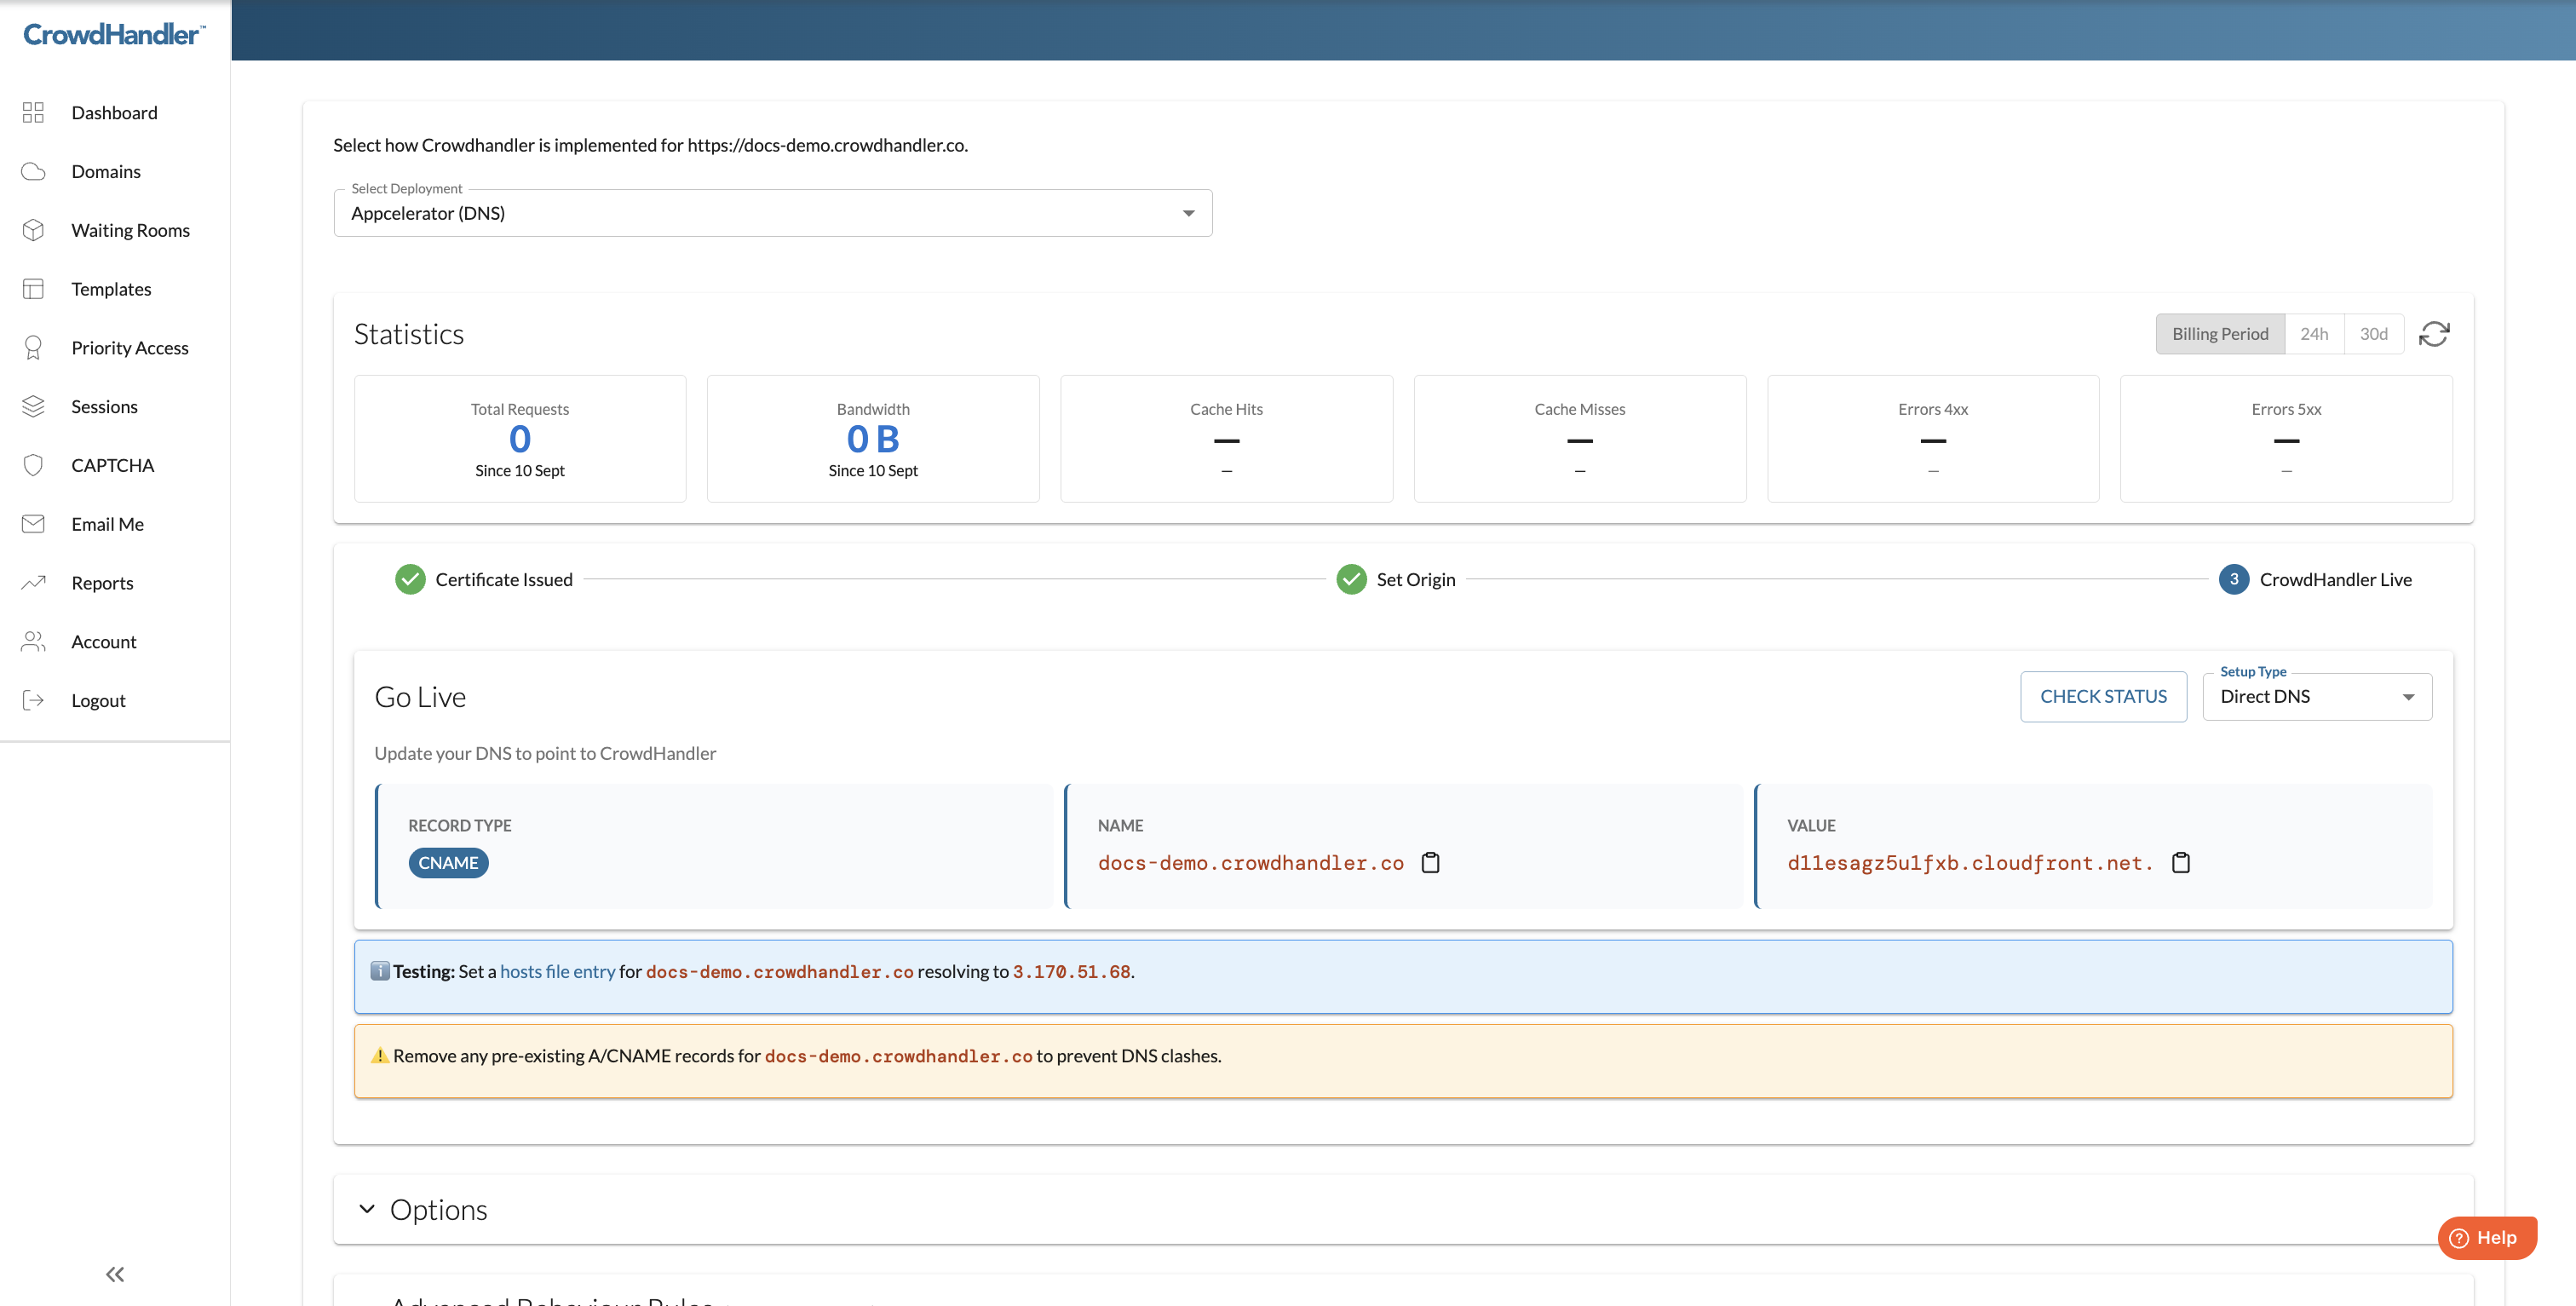Click the CAPTCHA shield icon
This screenshot has width=2576, height=1306.
33,465
